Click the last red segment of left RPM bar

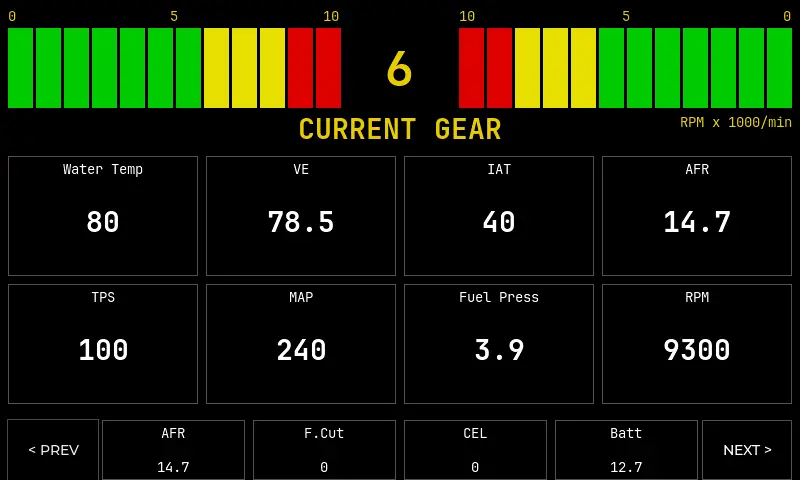point(328,68)
